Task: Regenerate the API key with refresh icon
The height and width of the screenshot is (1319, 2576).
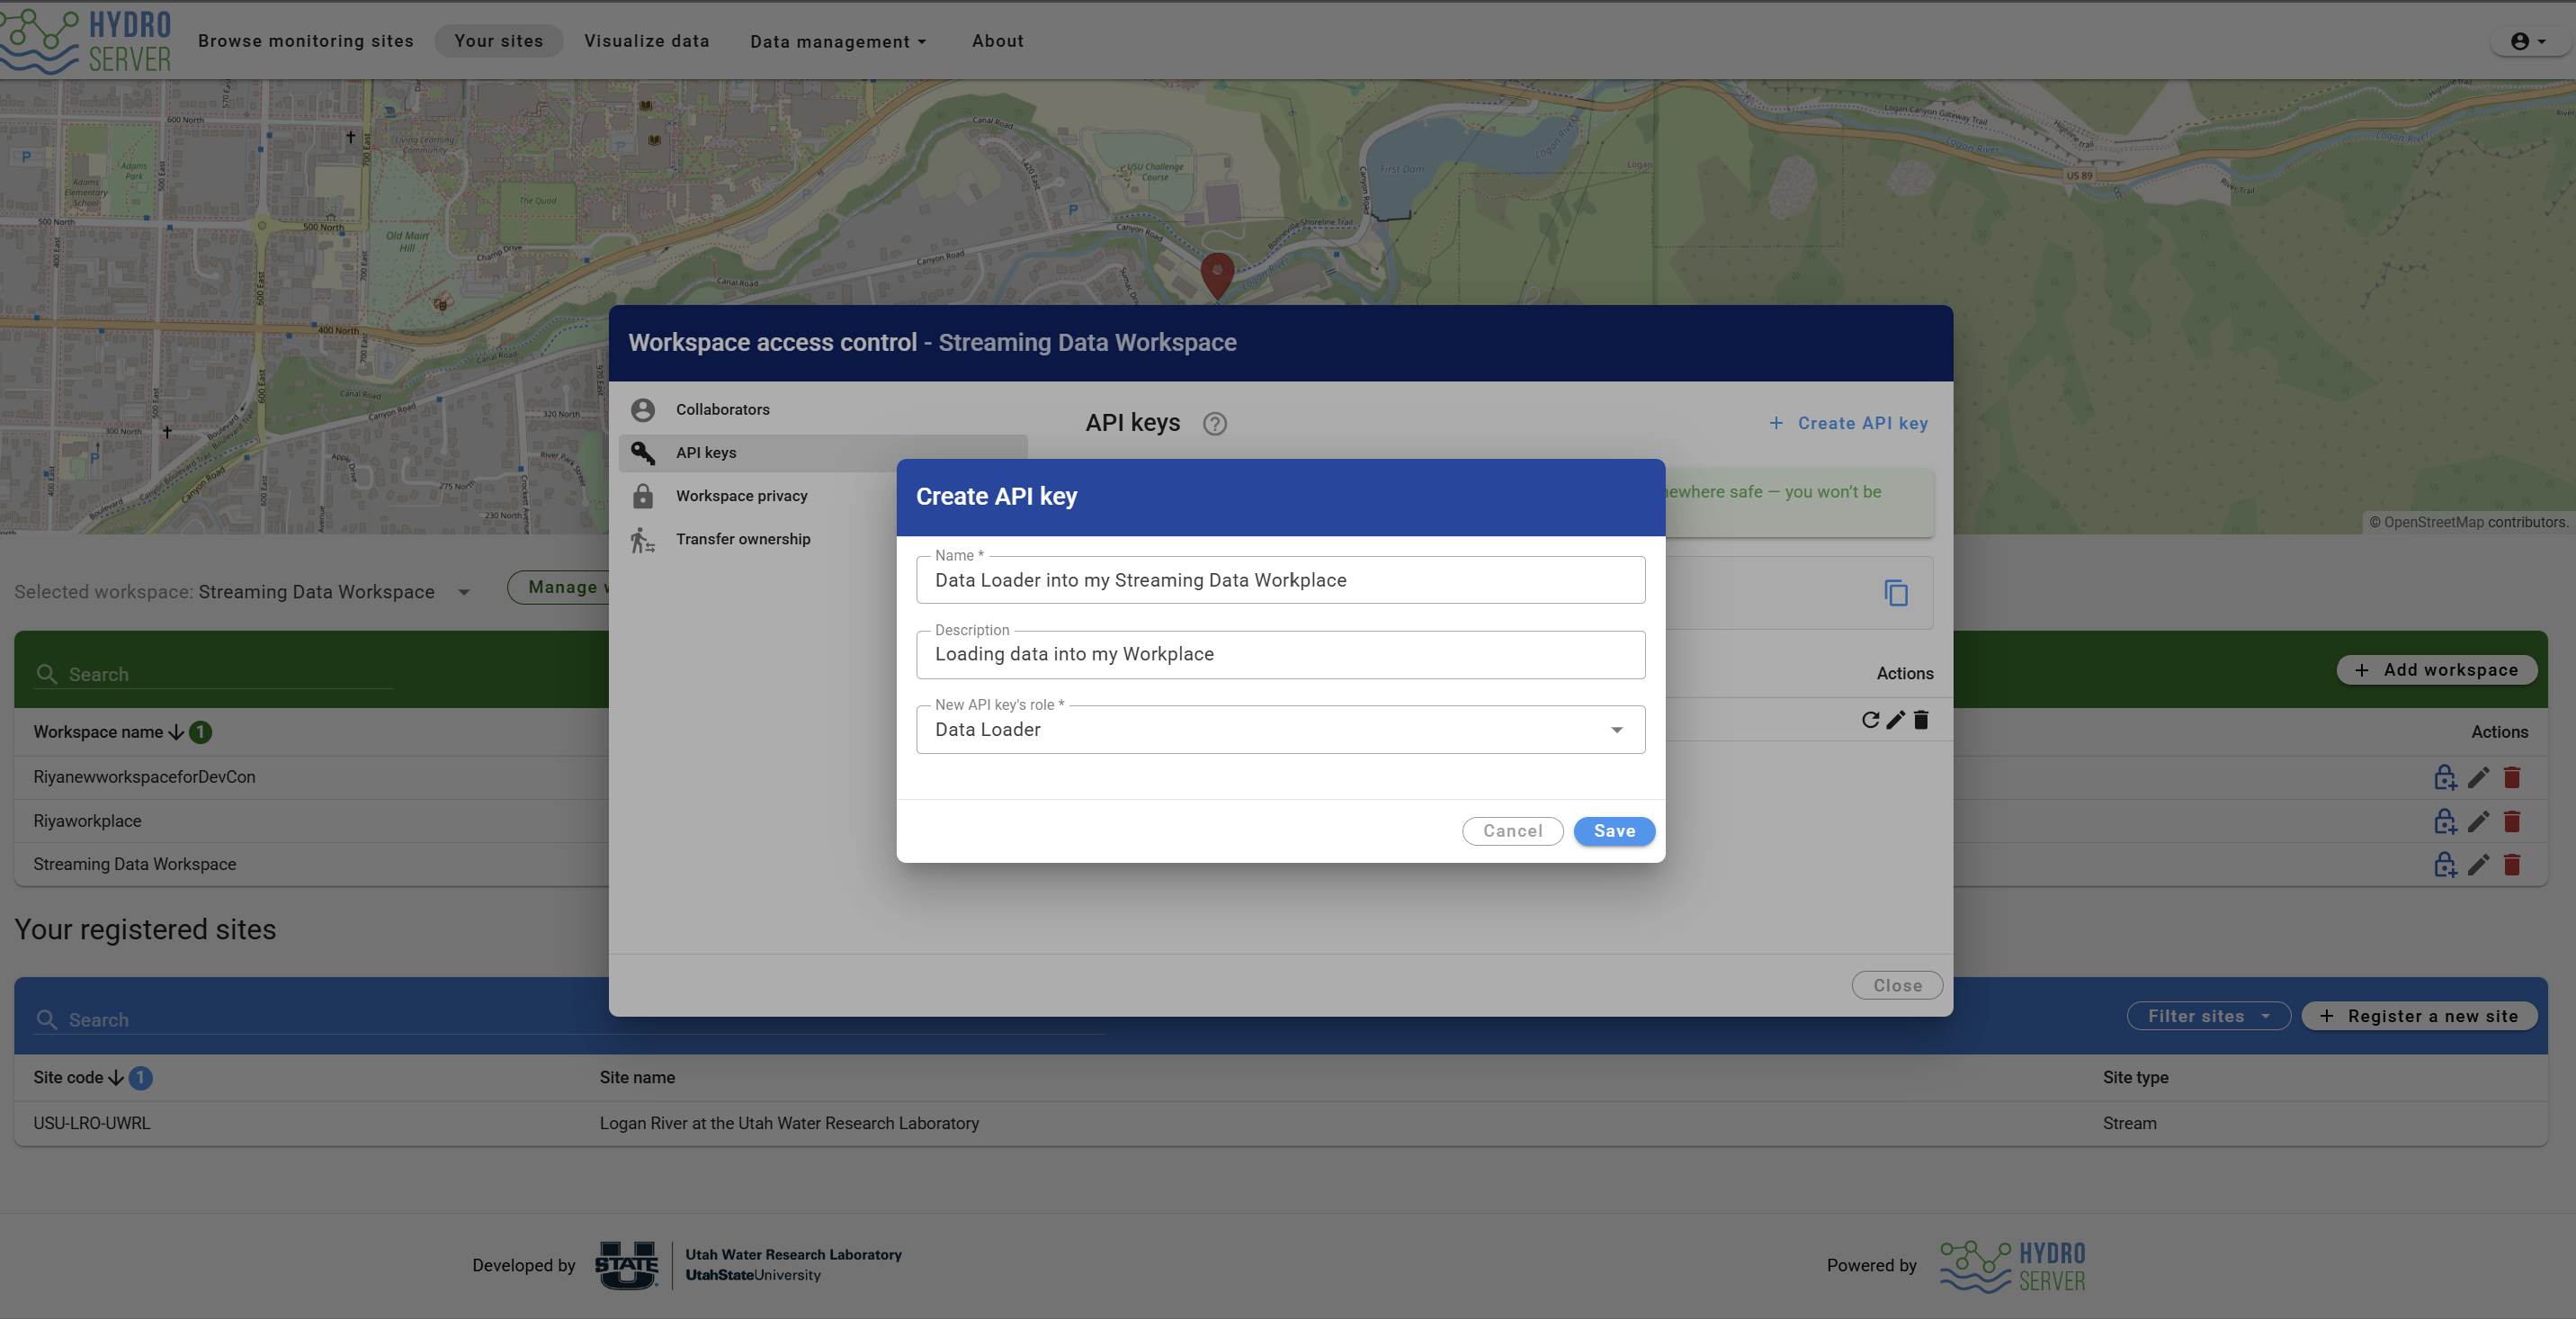Action: [x=1870, y=720]
